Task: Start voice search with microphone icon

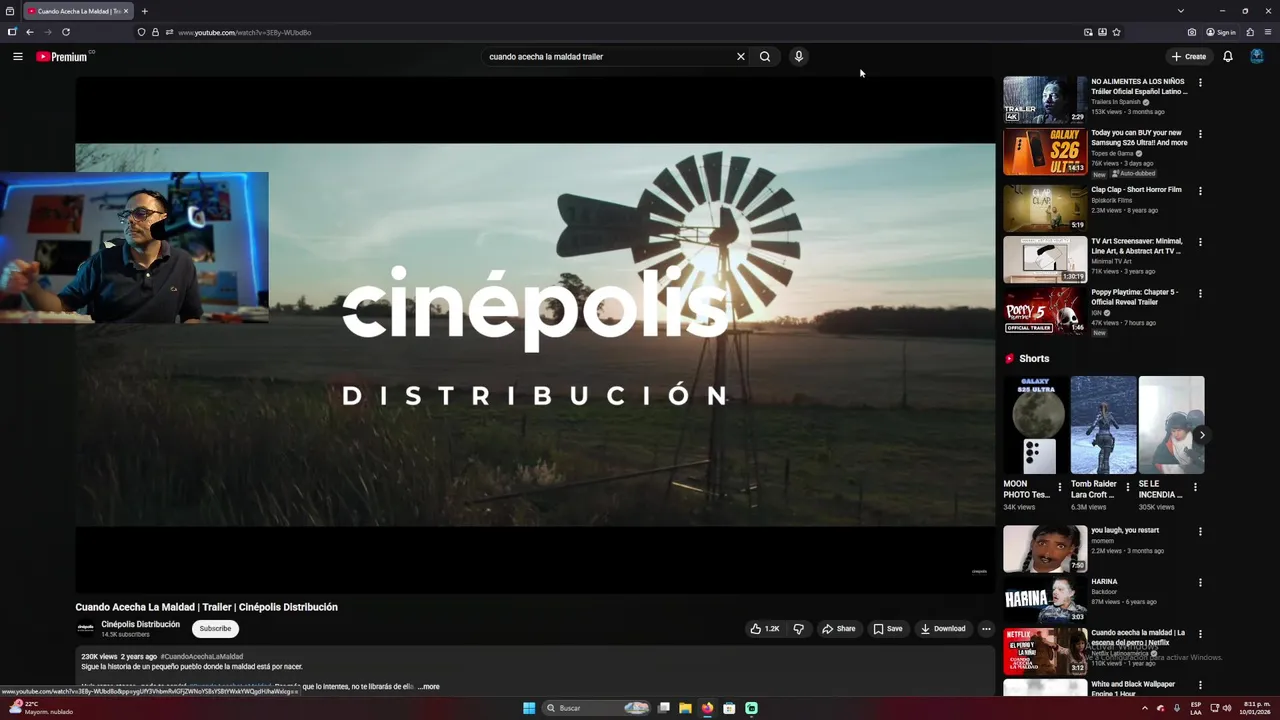Action: click(799, 57)
